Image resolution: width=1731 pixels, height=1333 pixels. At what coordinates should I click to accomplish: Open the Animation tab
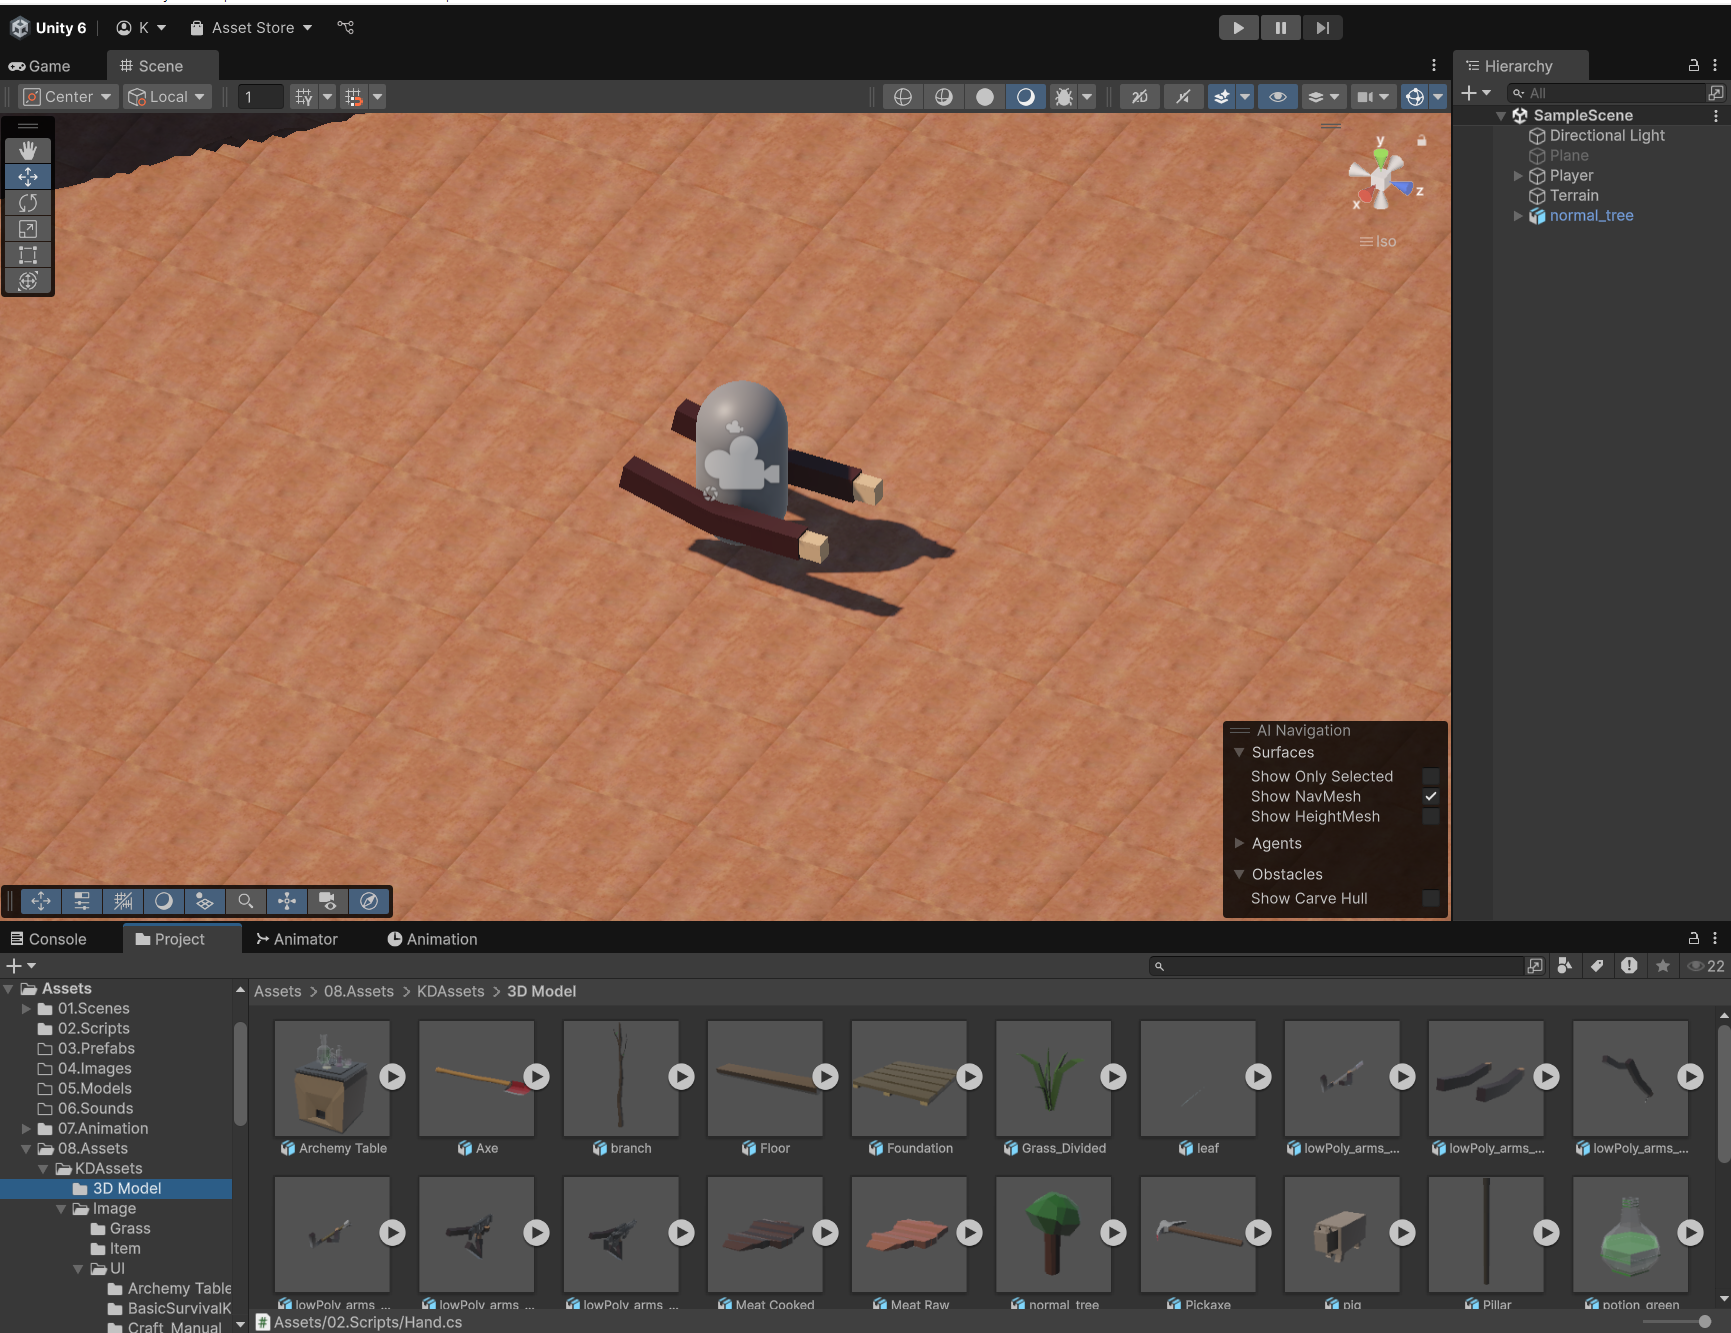[432, 939]
